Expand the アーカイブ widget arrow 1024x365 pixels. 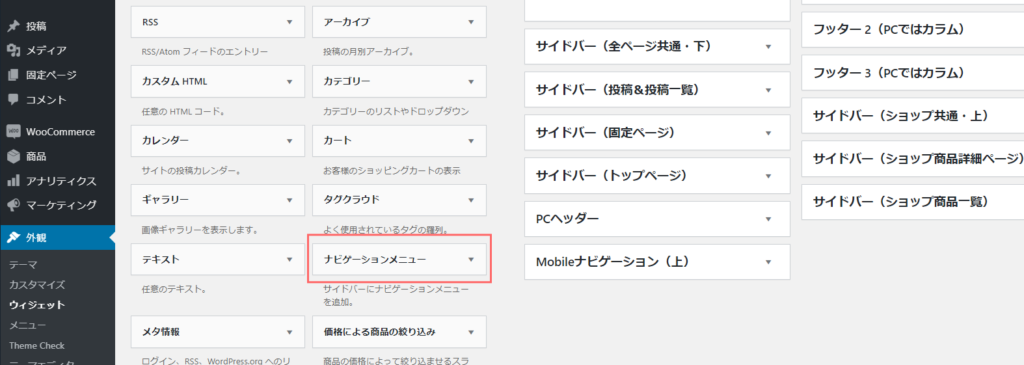471,22
